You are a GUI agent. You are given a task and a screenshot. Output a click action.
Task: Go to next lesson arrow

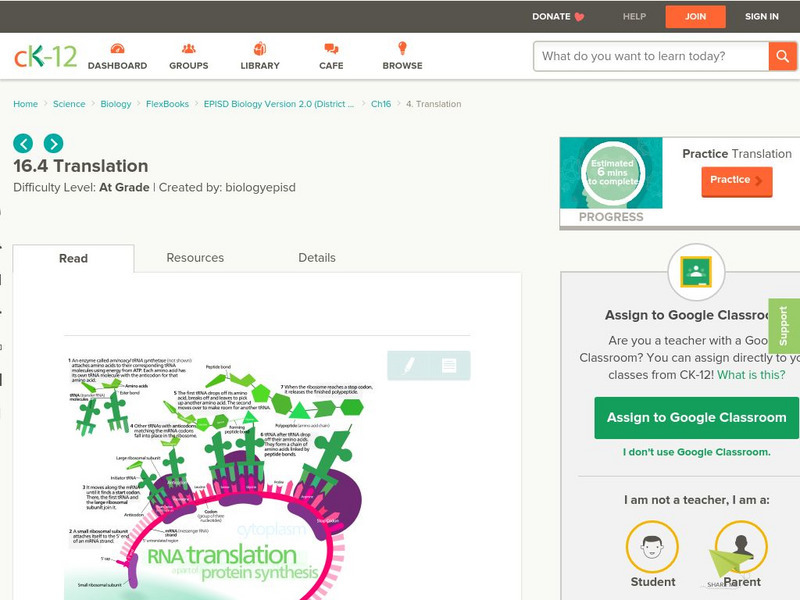[54, 143]
